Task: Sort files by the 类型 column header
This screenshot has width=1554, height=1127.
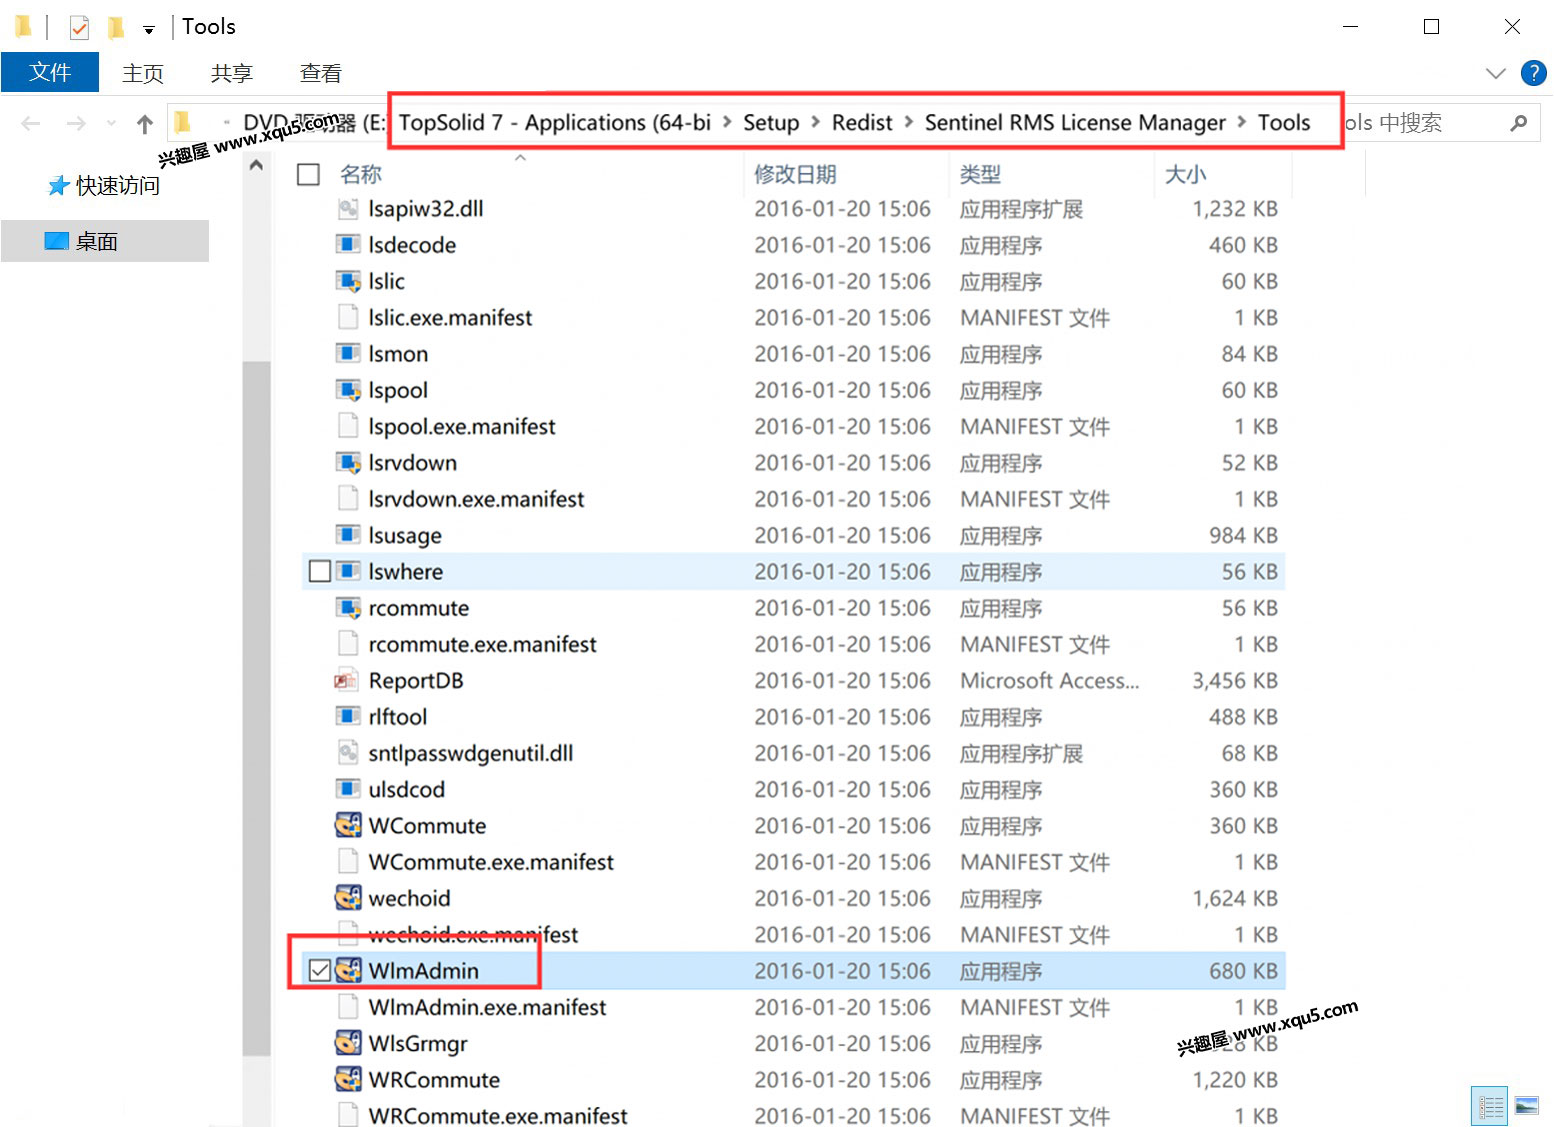Action: (x=980, y=174)
